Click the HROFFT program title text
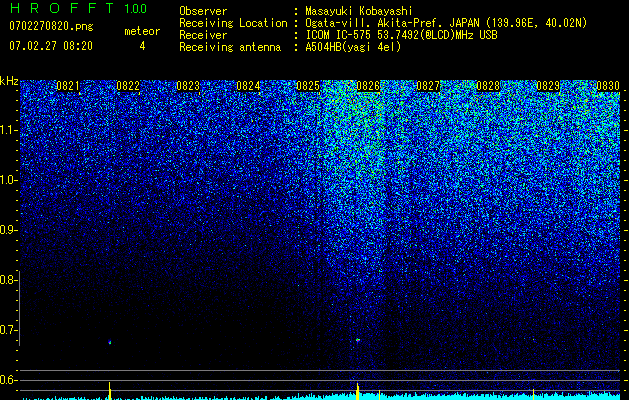629x400 pixels. click(62, 8)
